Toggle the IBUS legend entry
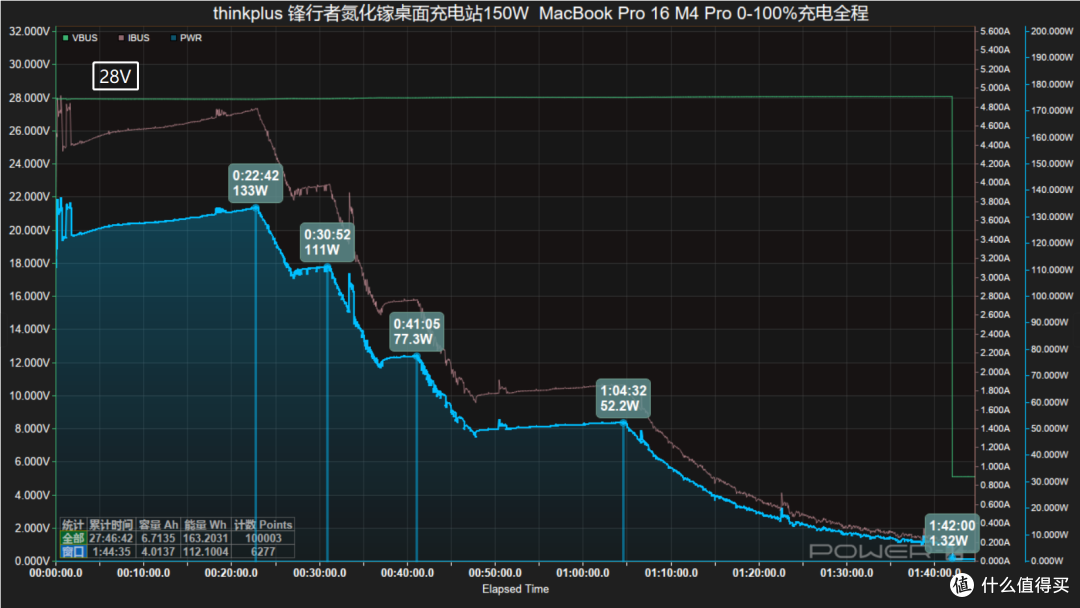The width and height of the screenshot is (1080, 608). 134,38
